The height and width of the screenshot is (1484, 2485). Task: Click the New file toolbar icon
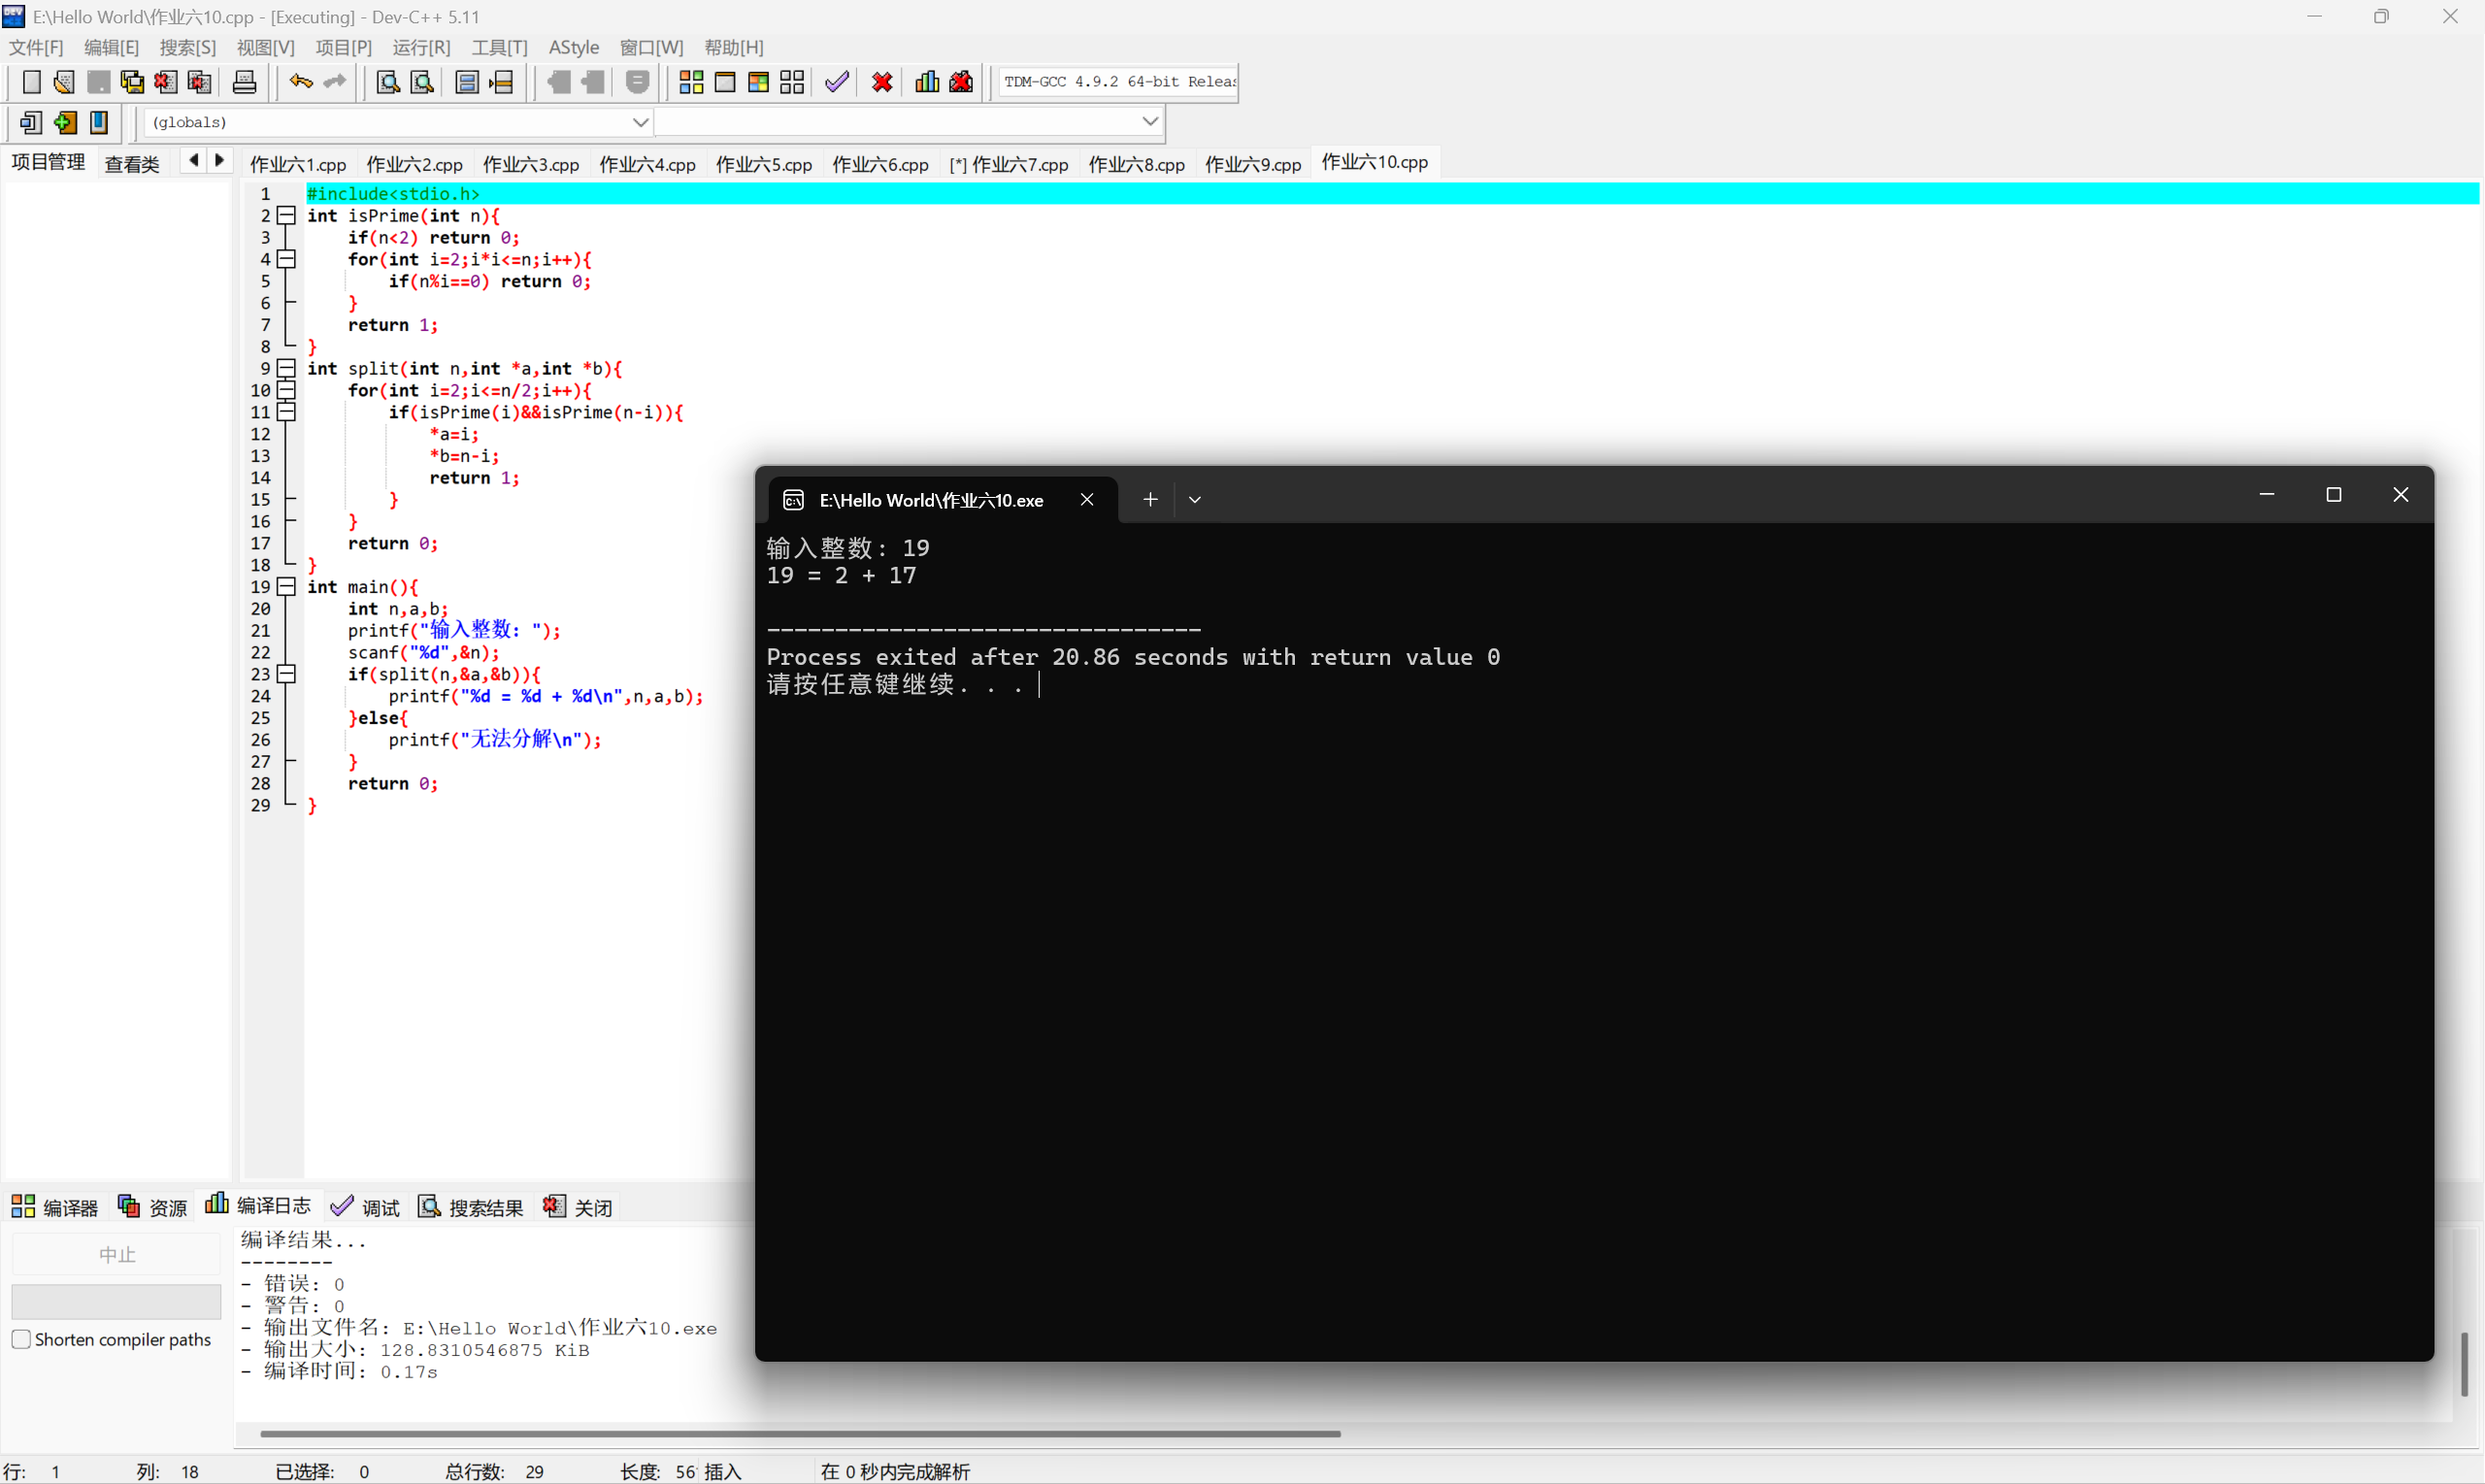(31, 82)
